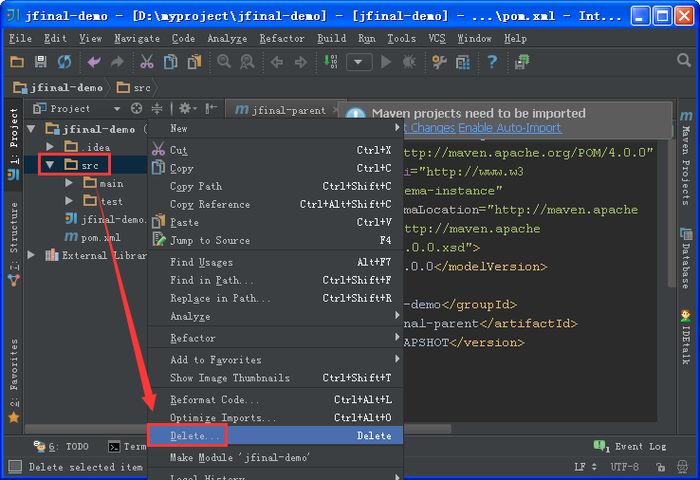Choose Make Module 'jfinal-demo'
This screenshot has height=480, width=700.
click(275, 457)
